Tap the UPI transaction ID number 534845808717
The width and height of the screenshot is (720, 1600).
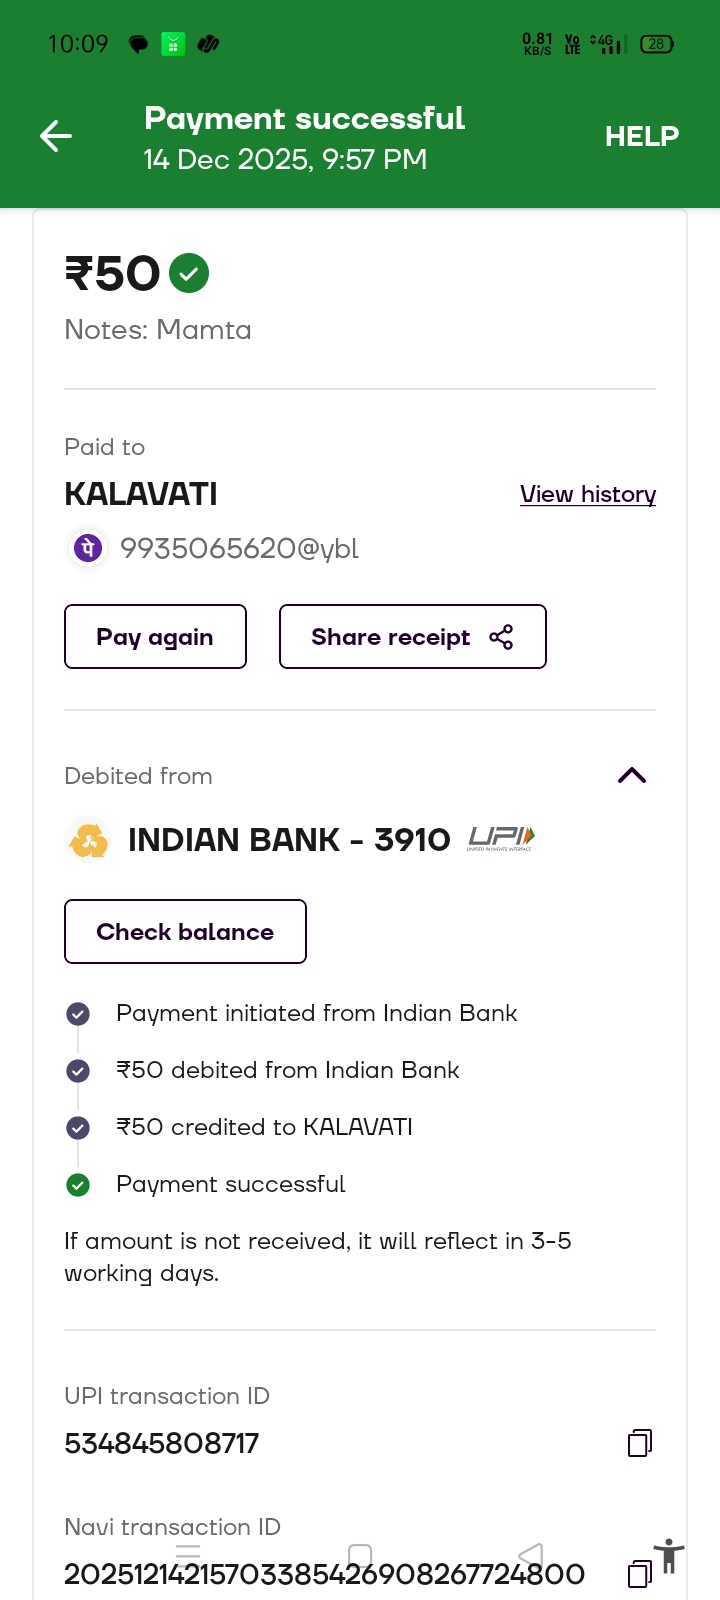point(162,1443)
